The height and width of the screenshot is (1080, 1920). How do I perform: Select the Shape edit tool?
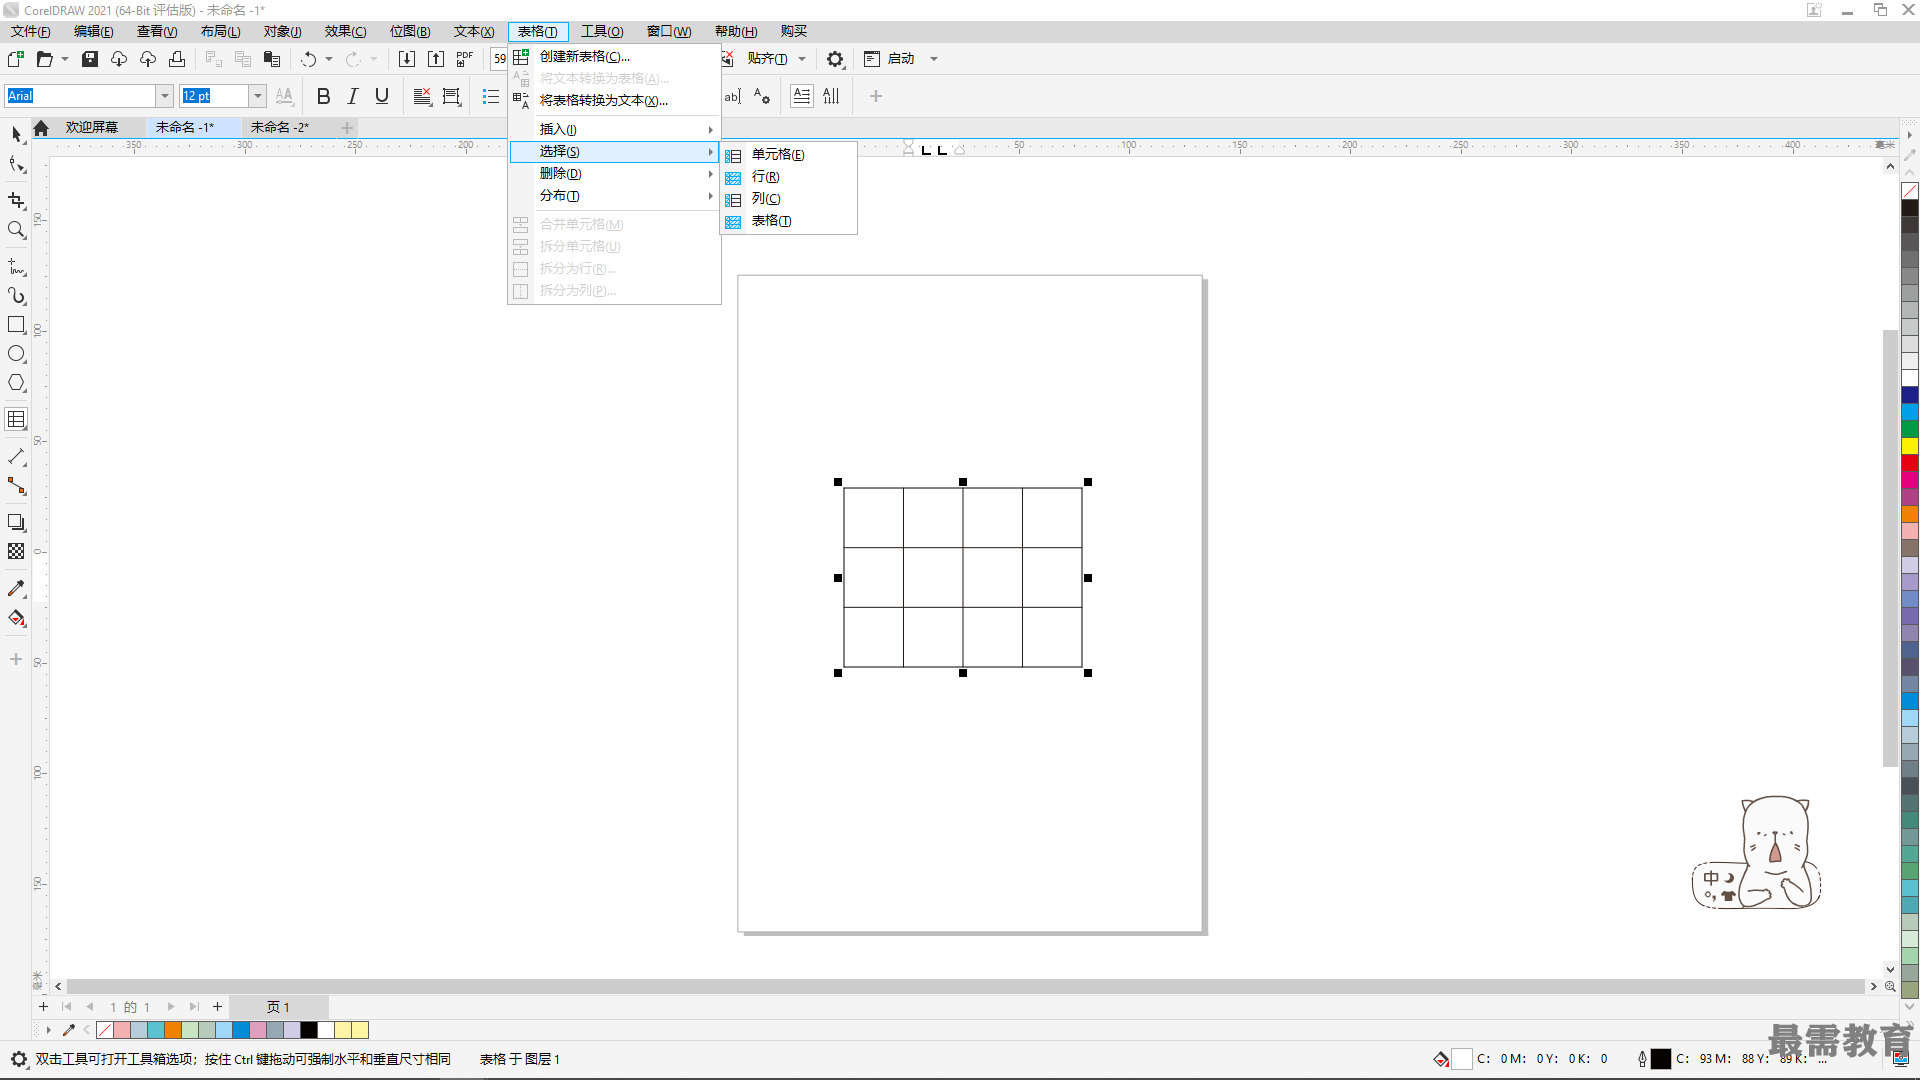pyautogui.click(x=16, y=165)
